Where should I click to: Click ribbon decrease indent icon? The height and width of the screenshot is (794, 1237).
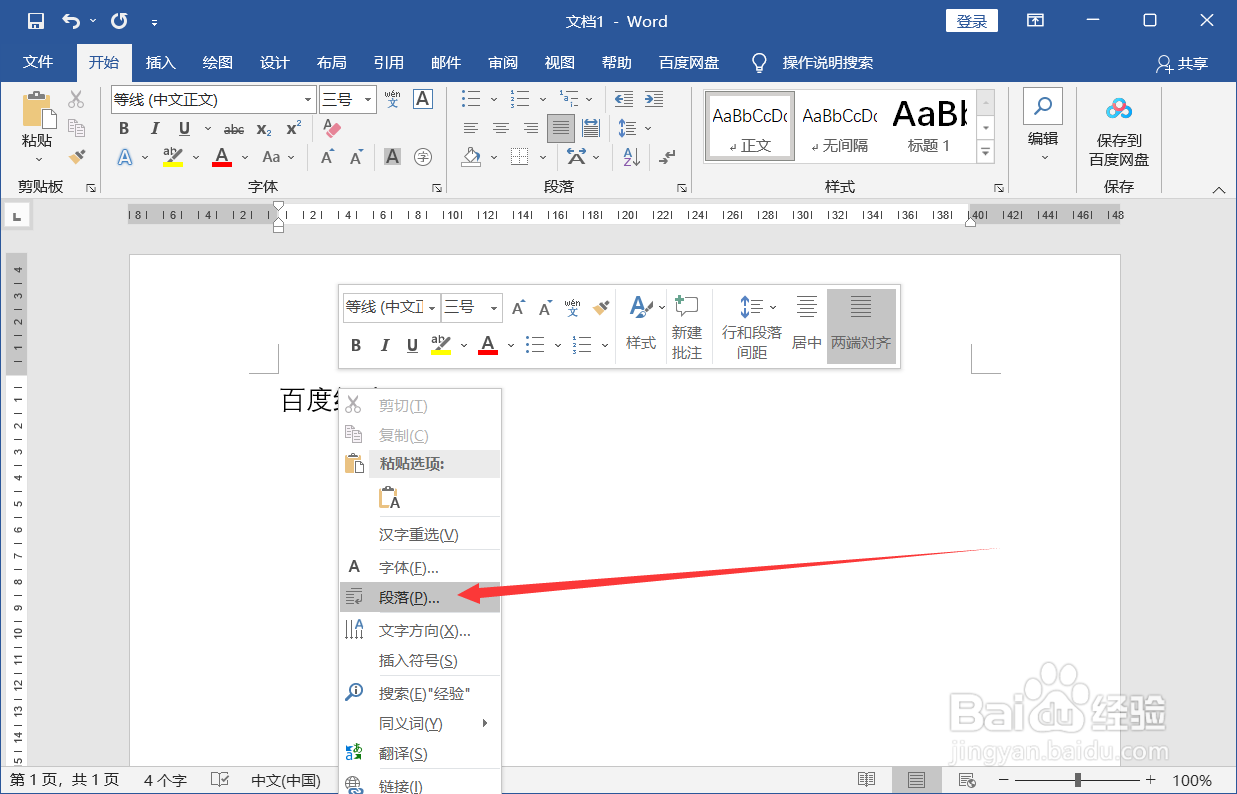624,99
